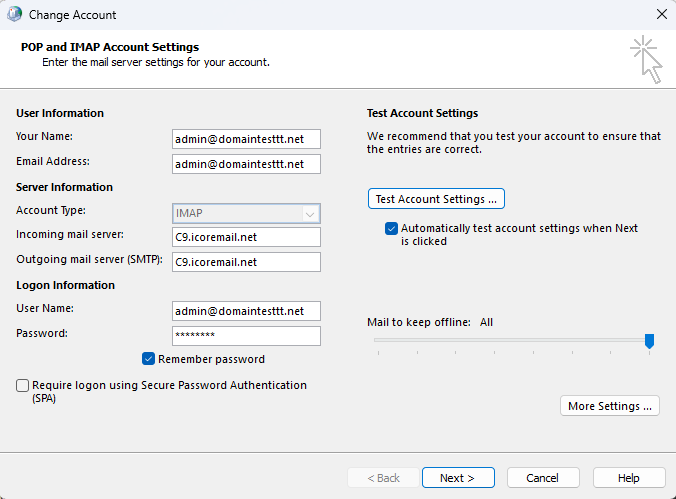
Task: Click into the Password field
Action: (246, 336)
